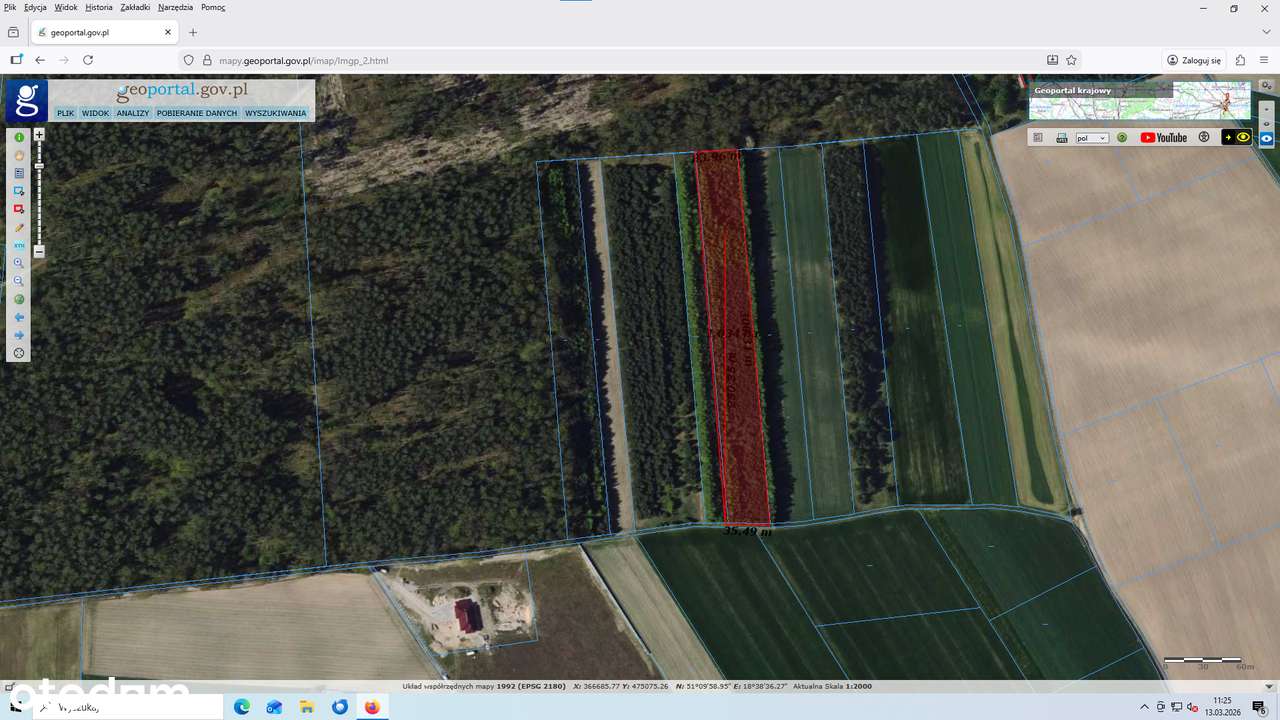Open the YouTube link
Image resolution: width=1280 pixels, height=720 pixels.
(x=1163, y=138)
